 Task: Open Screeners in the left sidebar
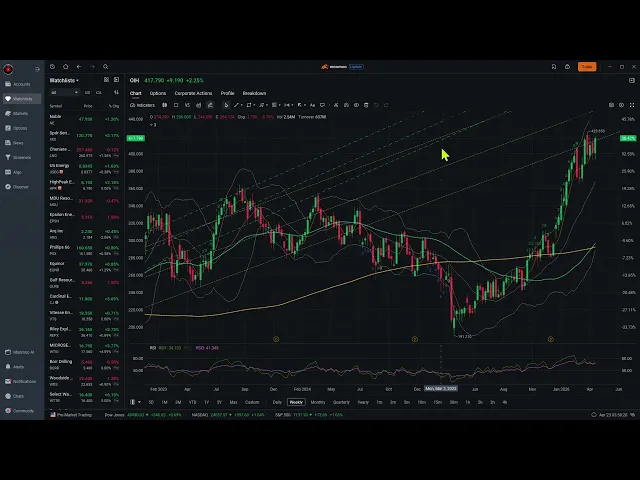pos(18,158)
